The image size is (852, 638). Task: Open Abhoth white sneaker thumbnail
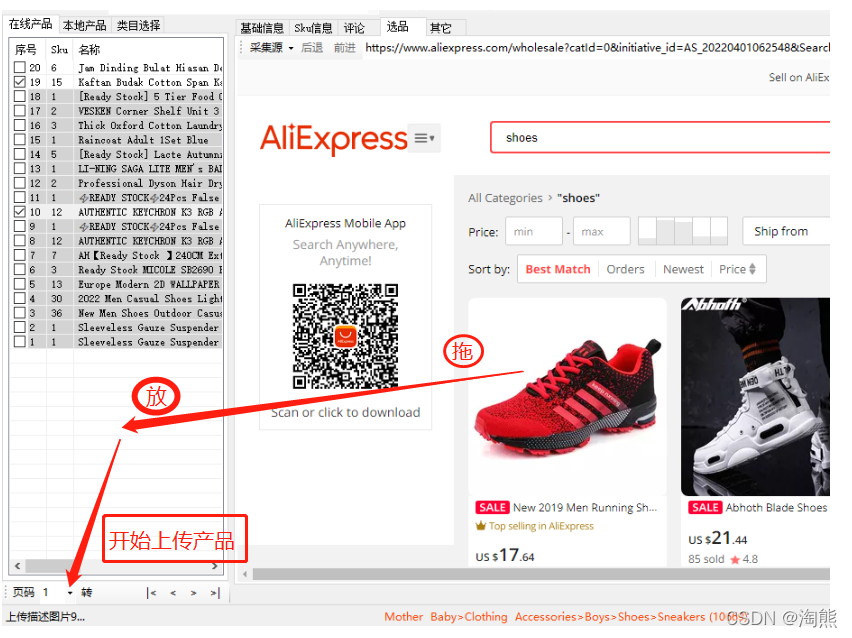tap(755, 397)
